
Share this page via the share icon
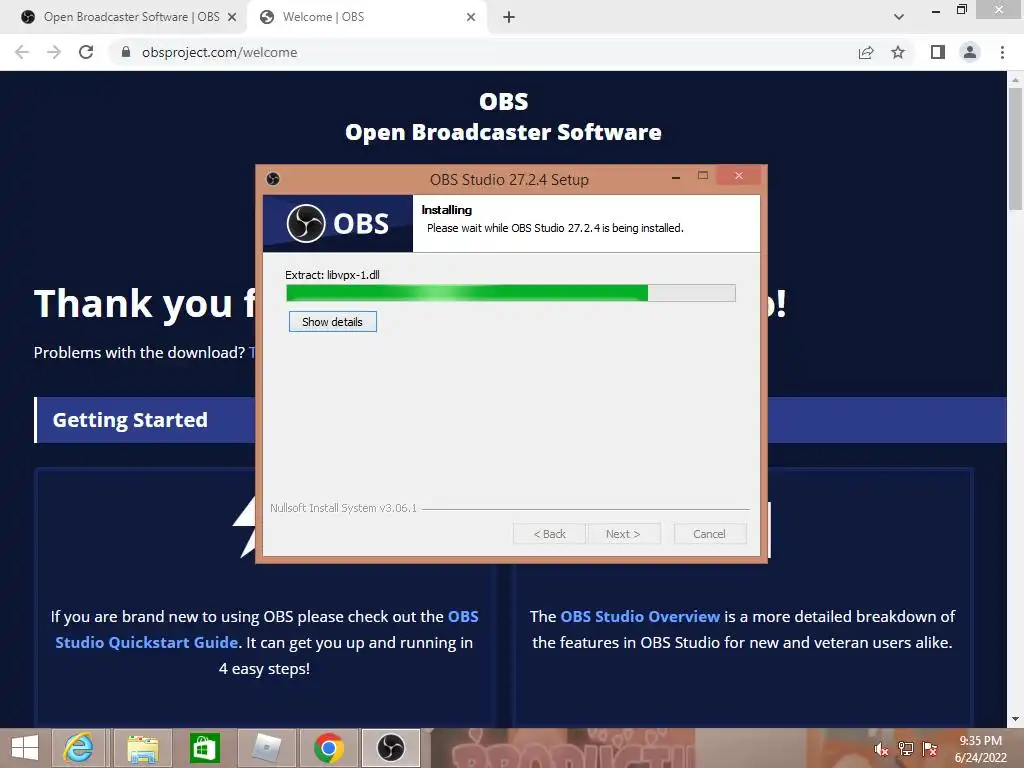point(866,52)
